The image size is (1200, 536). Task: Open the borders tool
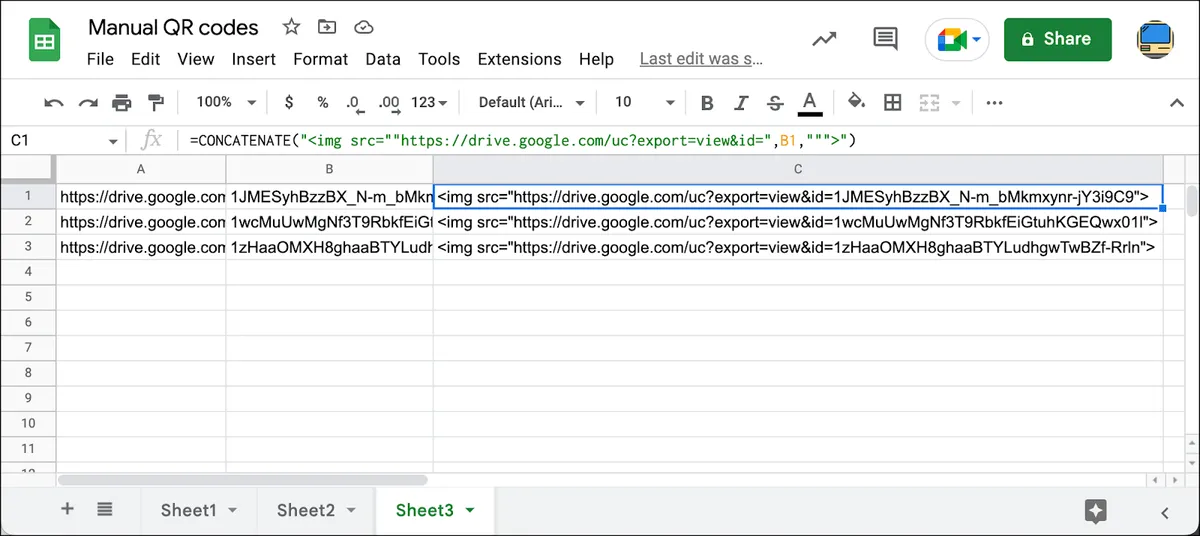tap(893, 102)
